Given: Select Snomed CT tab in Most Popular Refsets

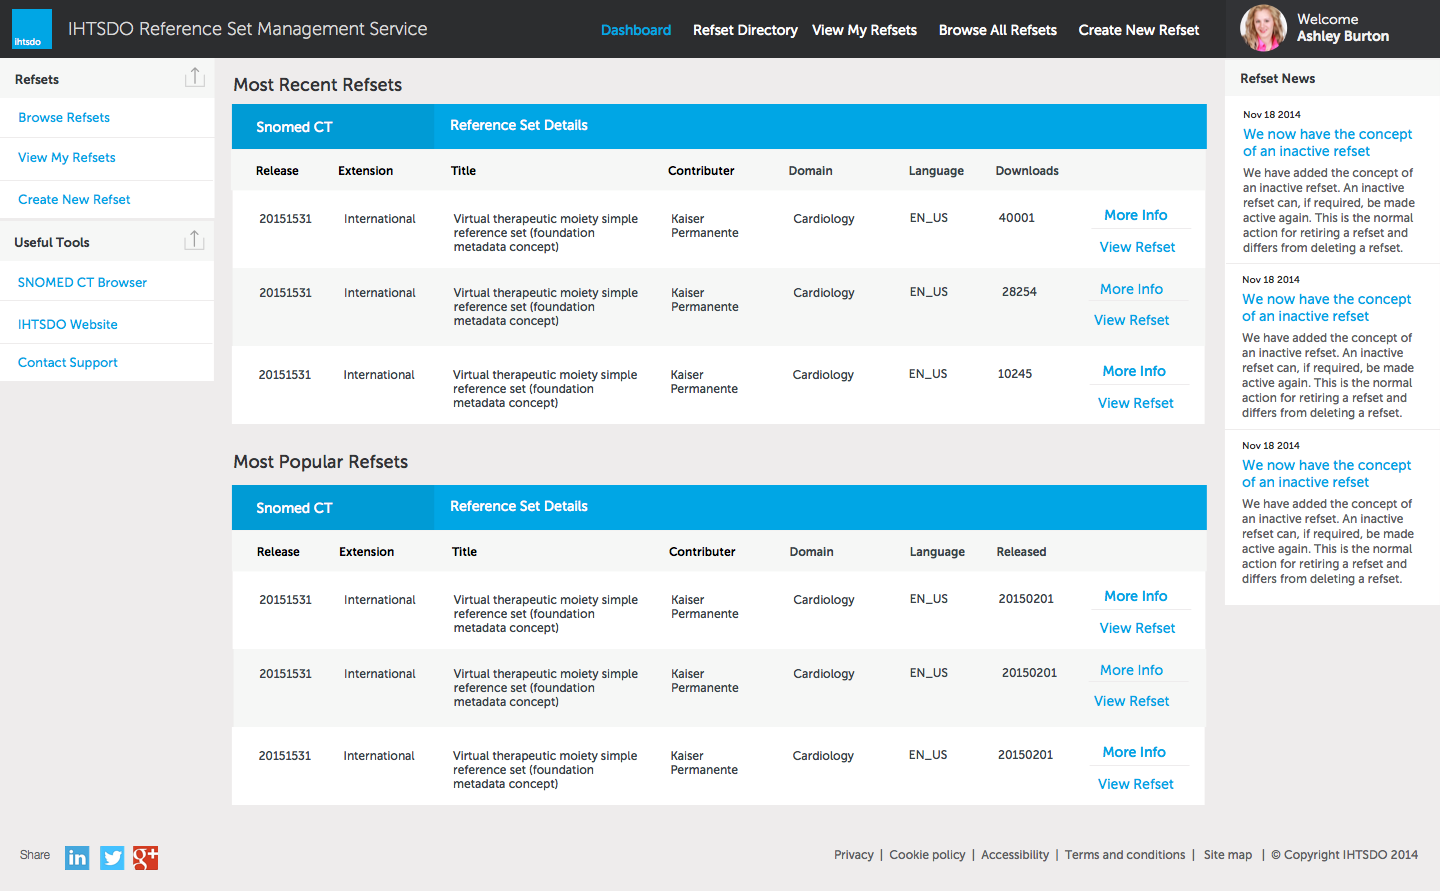Looking at the screenshot, I should tap(333, 508).
